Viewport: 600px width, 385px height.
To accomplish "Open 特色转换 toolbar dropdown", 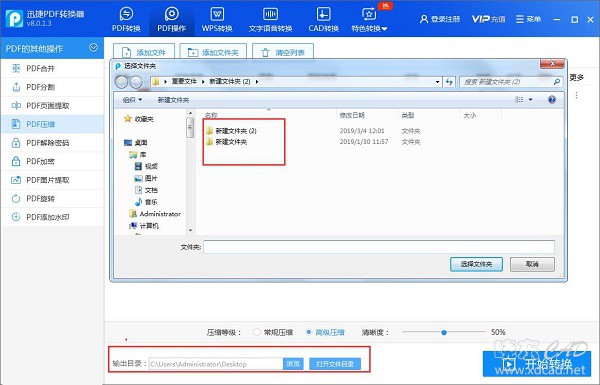I will pos(369,19).
